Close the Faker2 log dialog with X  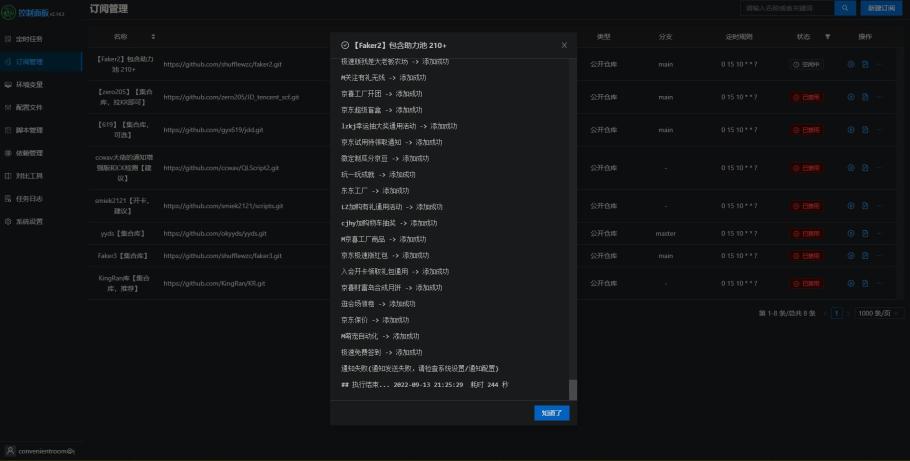click(564, 45)
